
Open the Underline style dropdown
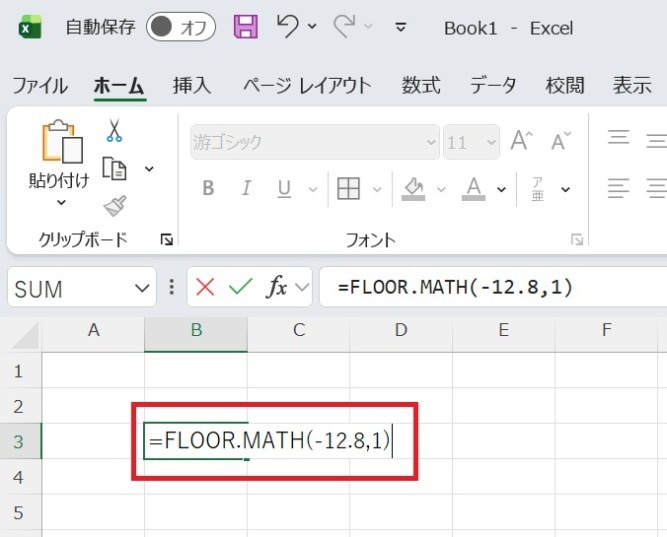(x=313, y=189)
